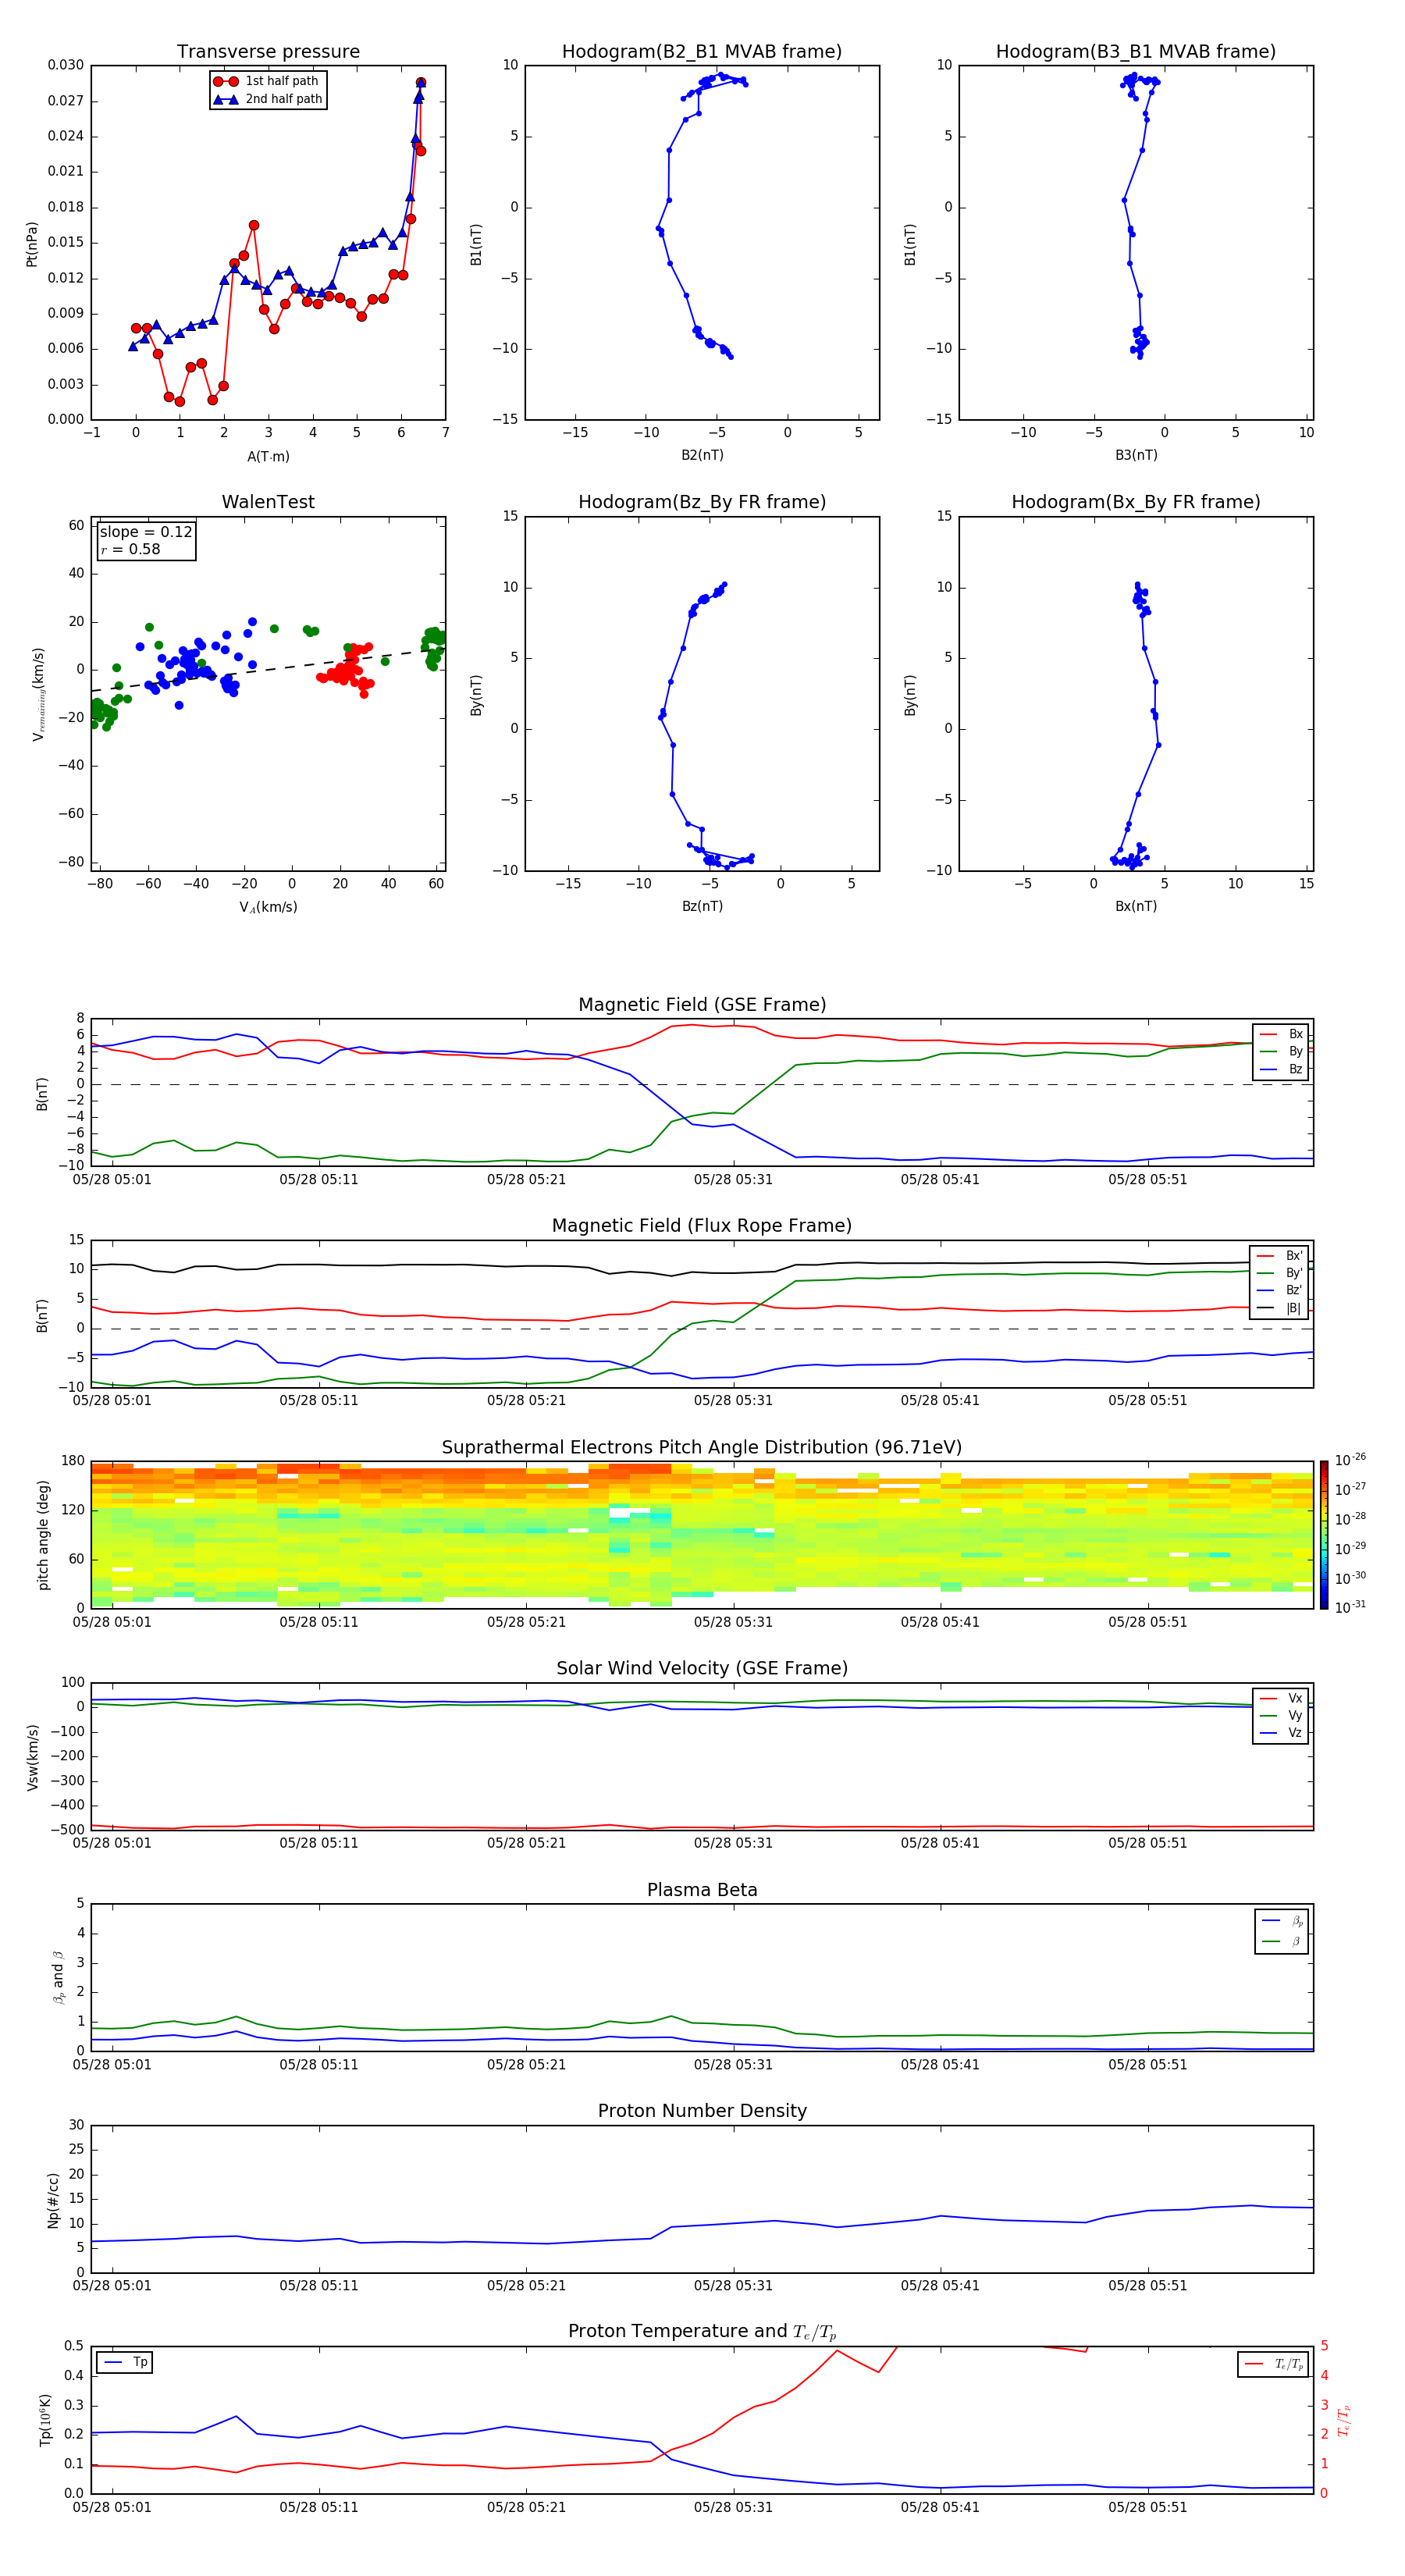
Task: Select 'Te/Tp' legend entry in temperature plot
Action: pos(1273,2365)
